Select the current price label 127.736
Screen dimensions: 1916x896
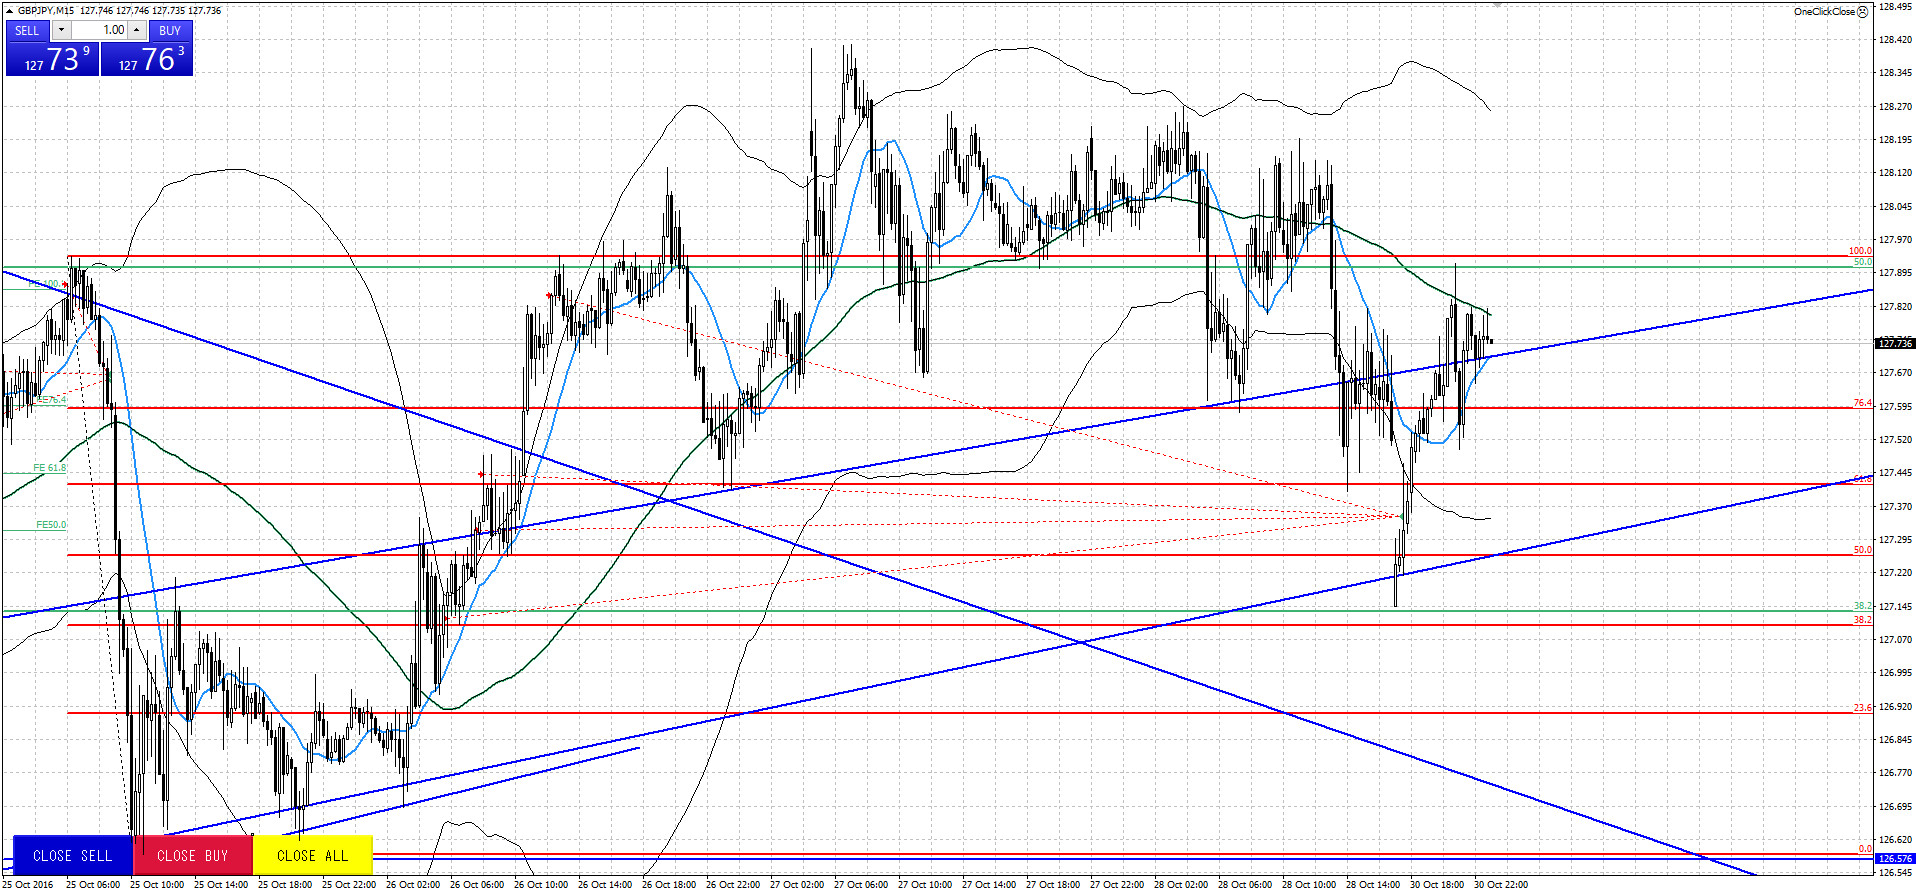click(x=1895, y=343)
